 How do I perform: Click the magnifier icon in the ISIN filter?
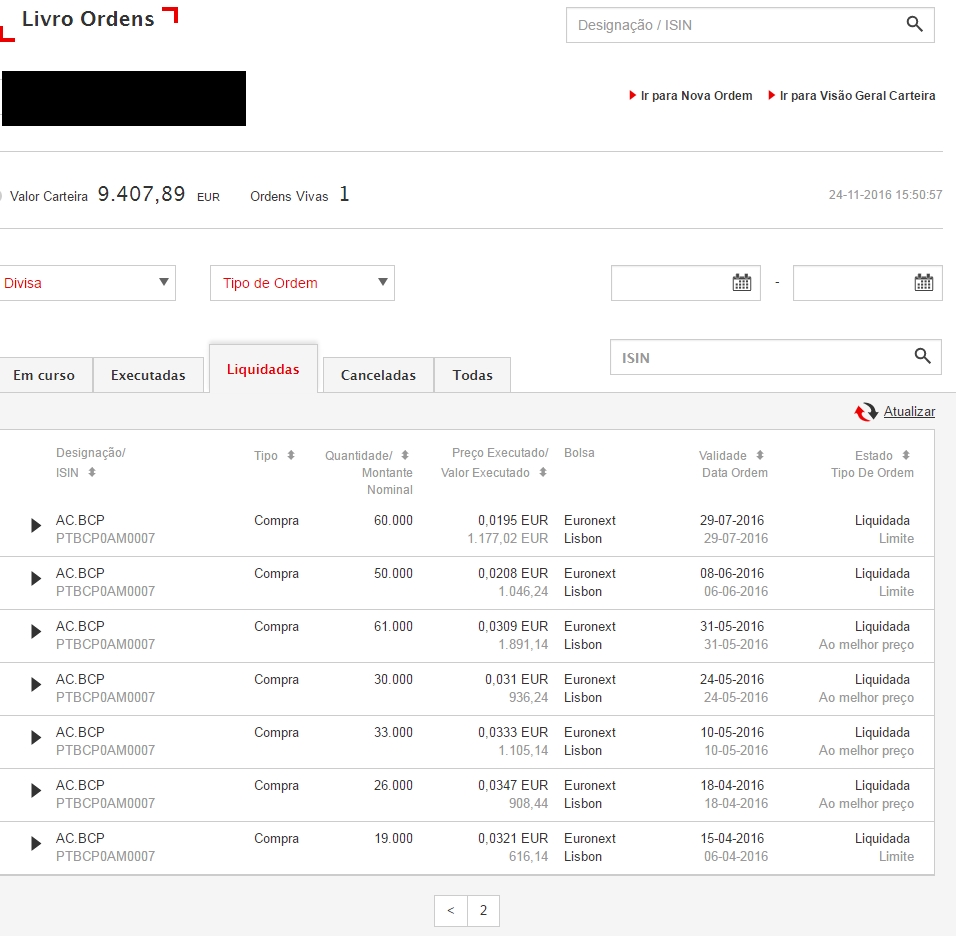[922, 356]
